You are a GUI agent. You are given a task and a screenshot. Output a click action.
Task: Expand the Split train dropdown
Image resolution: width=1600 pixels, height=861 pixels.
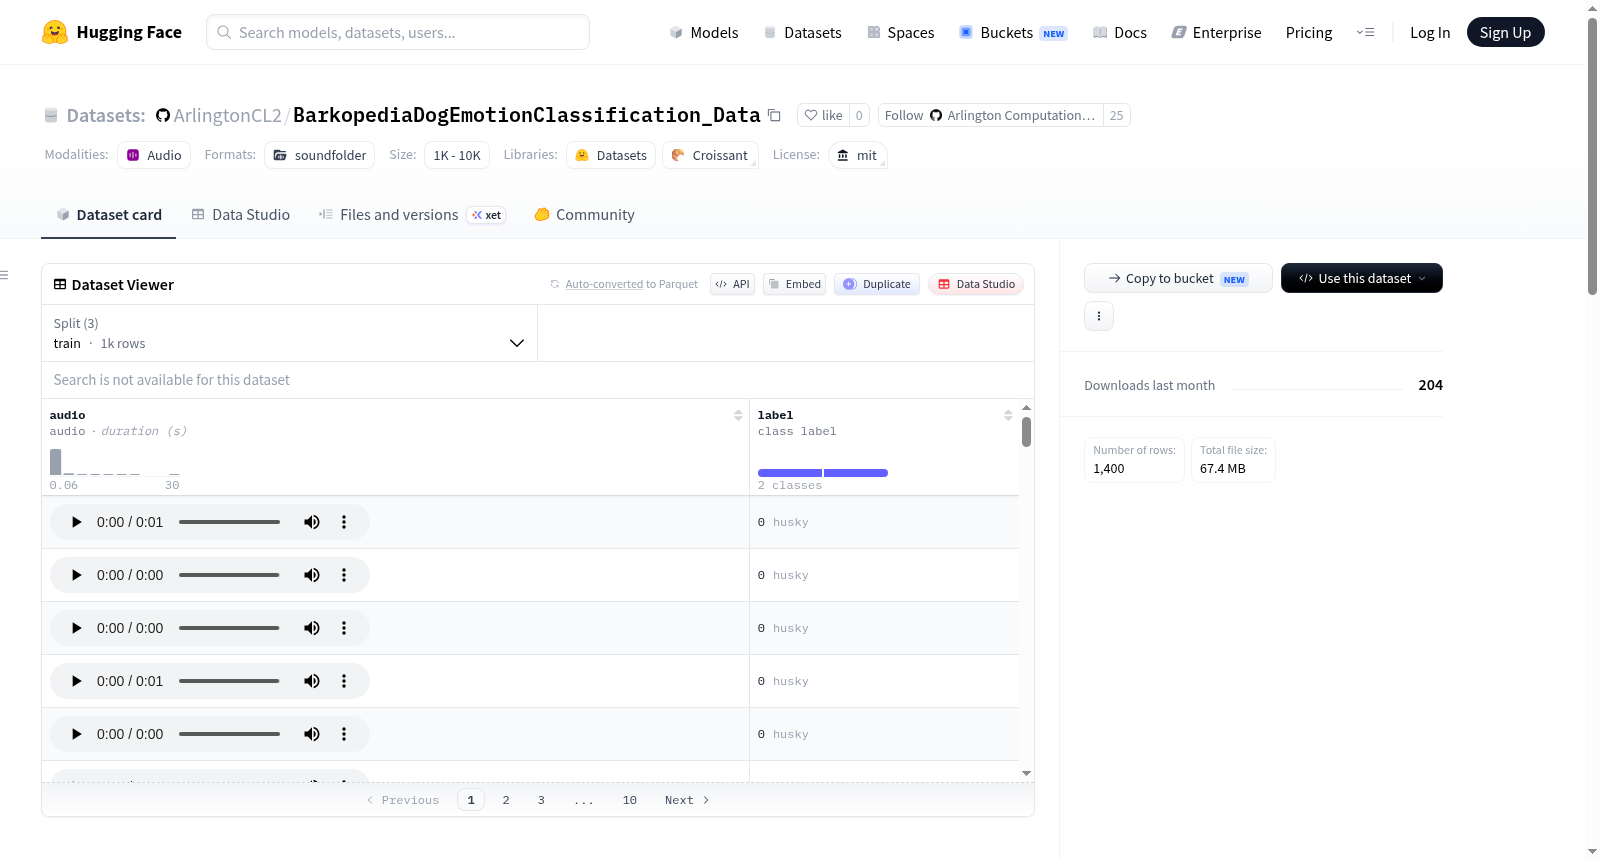point(289,333)
